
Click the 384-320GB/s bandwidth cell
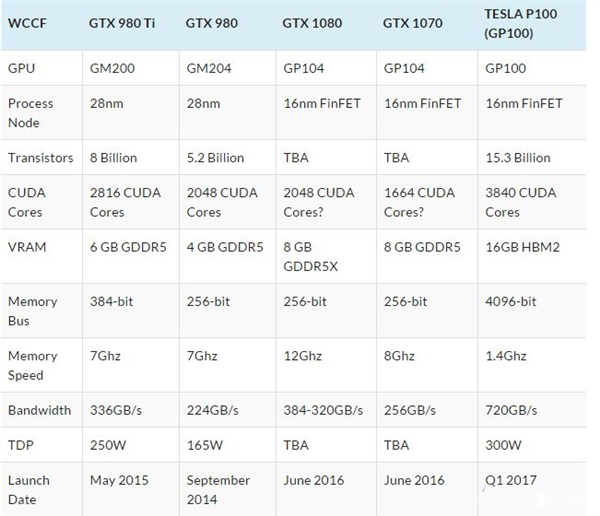[325, 410]
